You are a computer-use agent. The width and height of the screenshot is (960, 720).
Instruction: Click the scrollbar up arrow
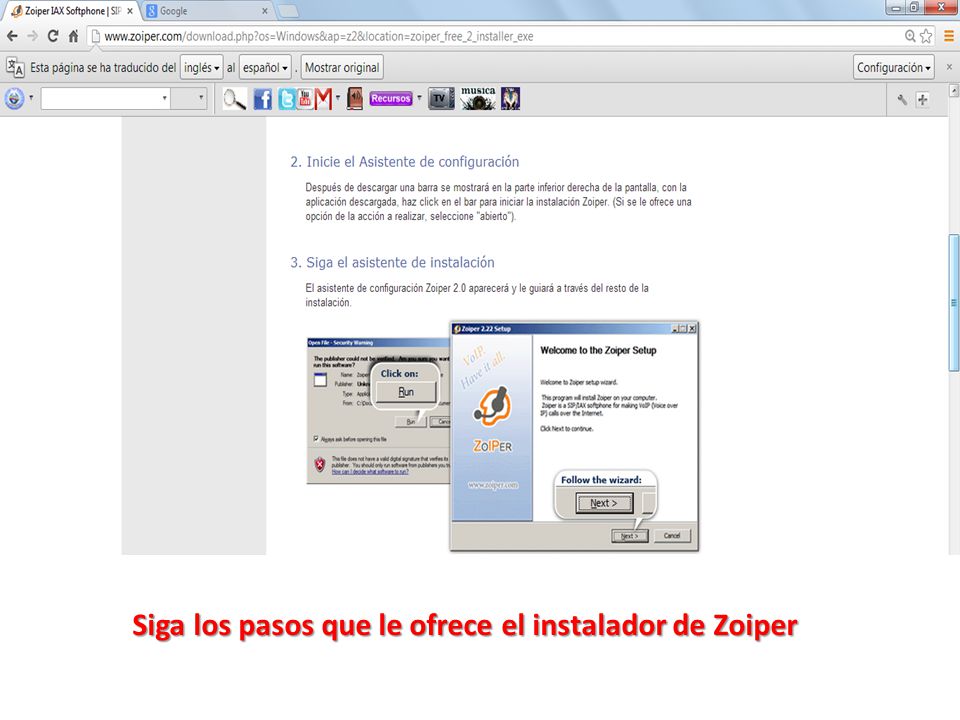pyautogui.click(x=953, y=91)
